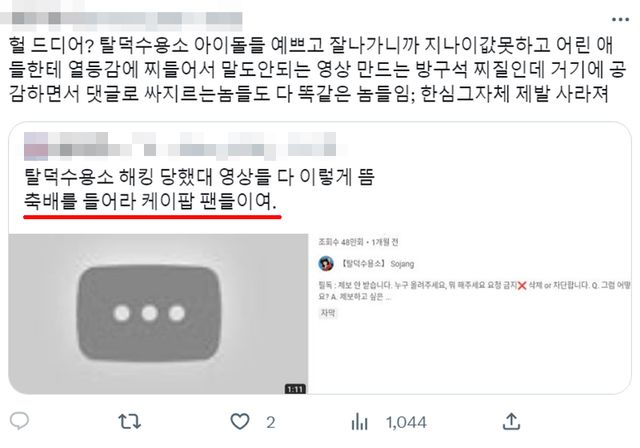Click the 1,044 view count number
The height and width of the screenshot is (448, 640).
(406, 422)
